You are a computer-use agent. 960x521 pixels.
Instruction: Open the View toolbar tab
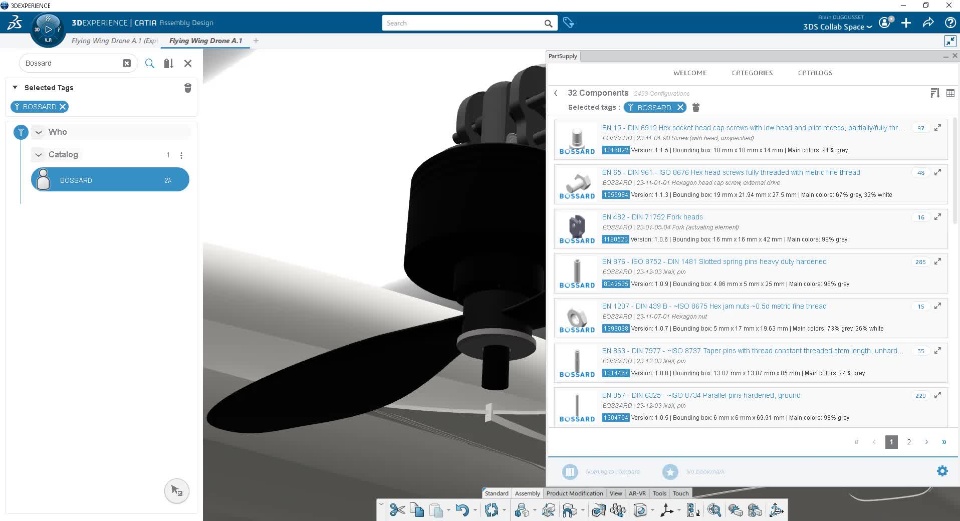616,493
